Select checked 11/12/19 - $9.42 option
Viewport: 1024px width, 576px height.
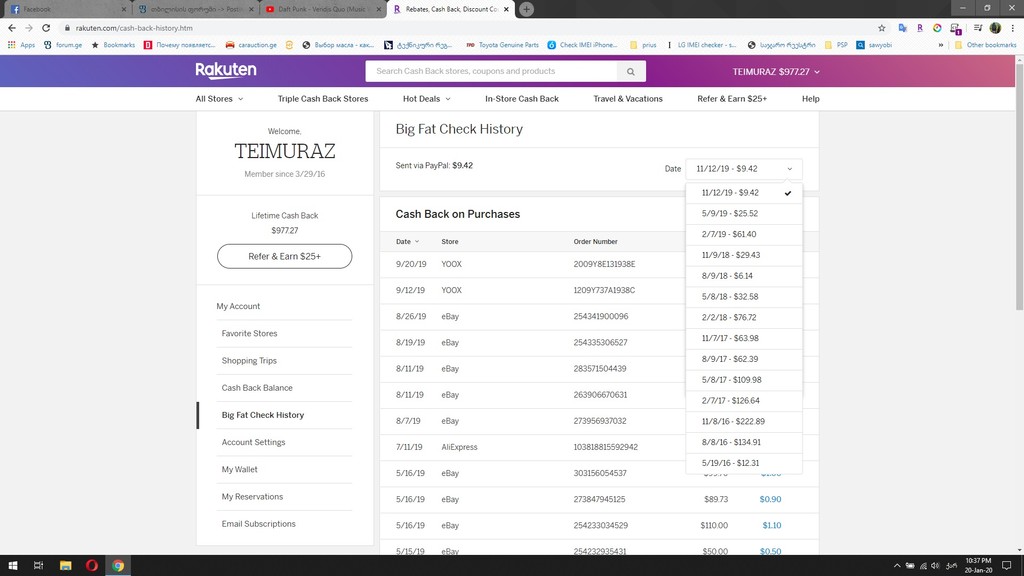[x=744, y=193]
